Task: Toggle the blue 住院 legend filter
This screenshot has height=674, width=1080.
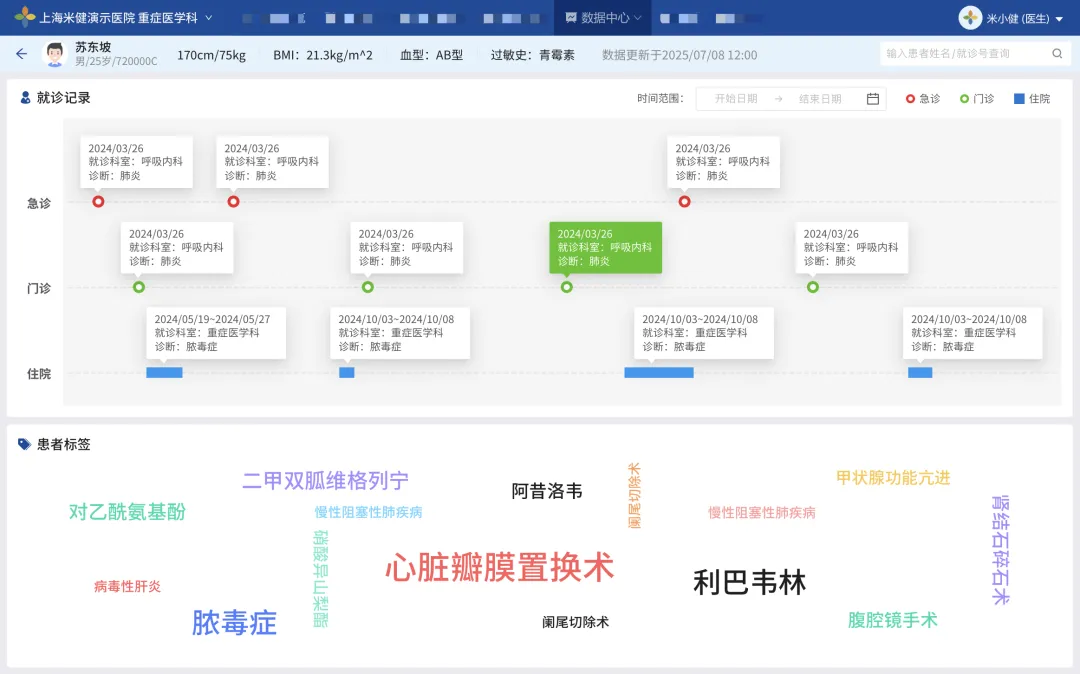Action: [x=1028, y=99]
